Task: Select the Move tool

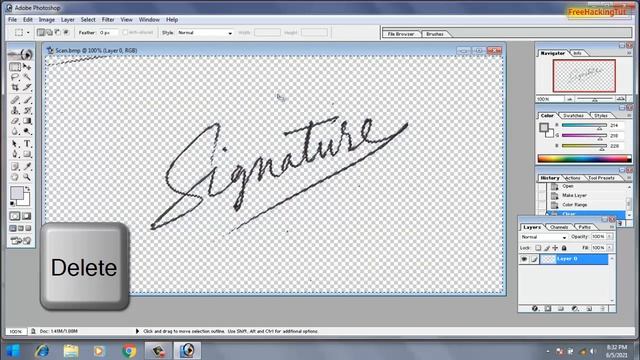Action: point(27,67)
